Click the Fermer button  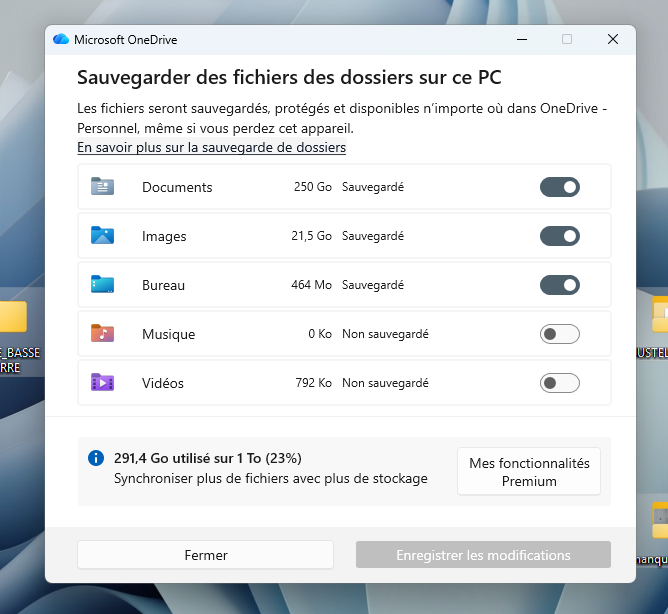tap(205, 555)
